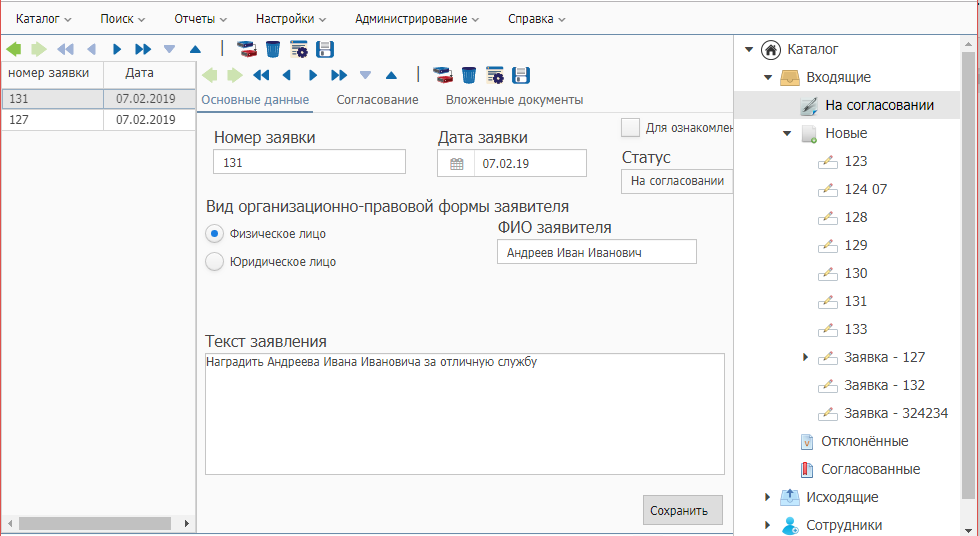Switch to Вложенные документы tab
This screenshot has height=536, width=980.
point(514,100)
